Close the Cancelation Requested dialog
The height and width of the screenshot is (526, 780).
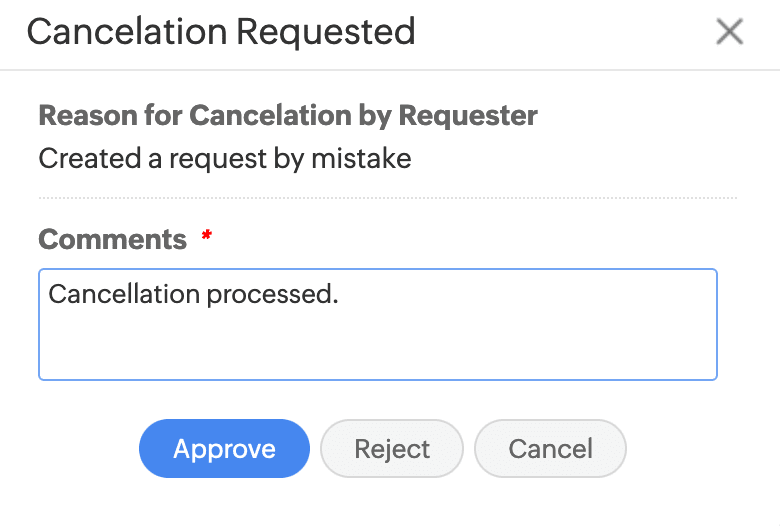click(730, 32)
